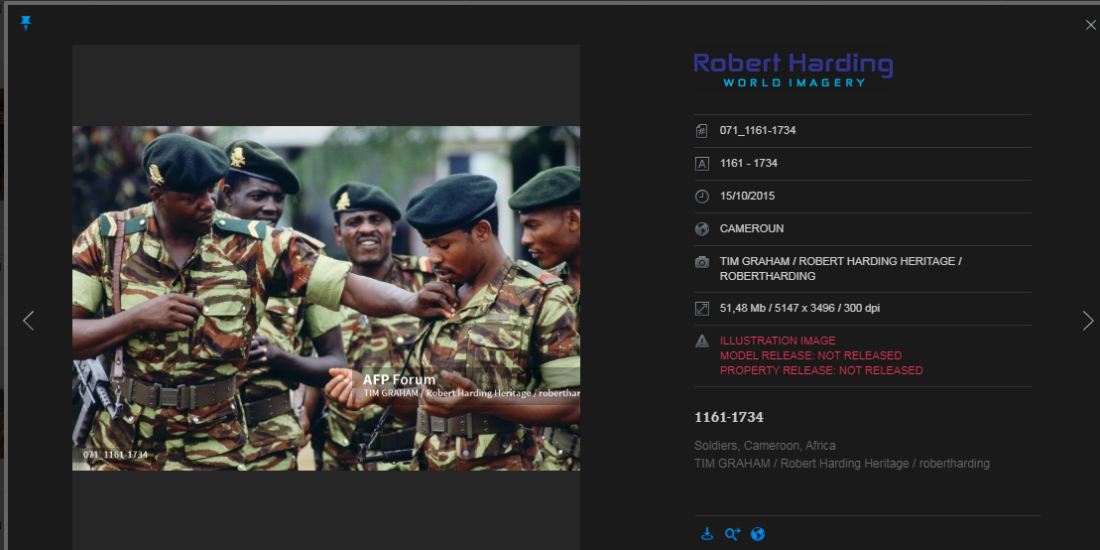The width and height of the screenshot is (1100, 550).
Task: Click the Robert Harding World Imagery logo
Action: pyautogui.click(x=793, y=70)
